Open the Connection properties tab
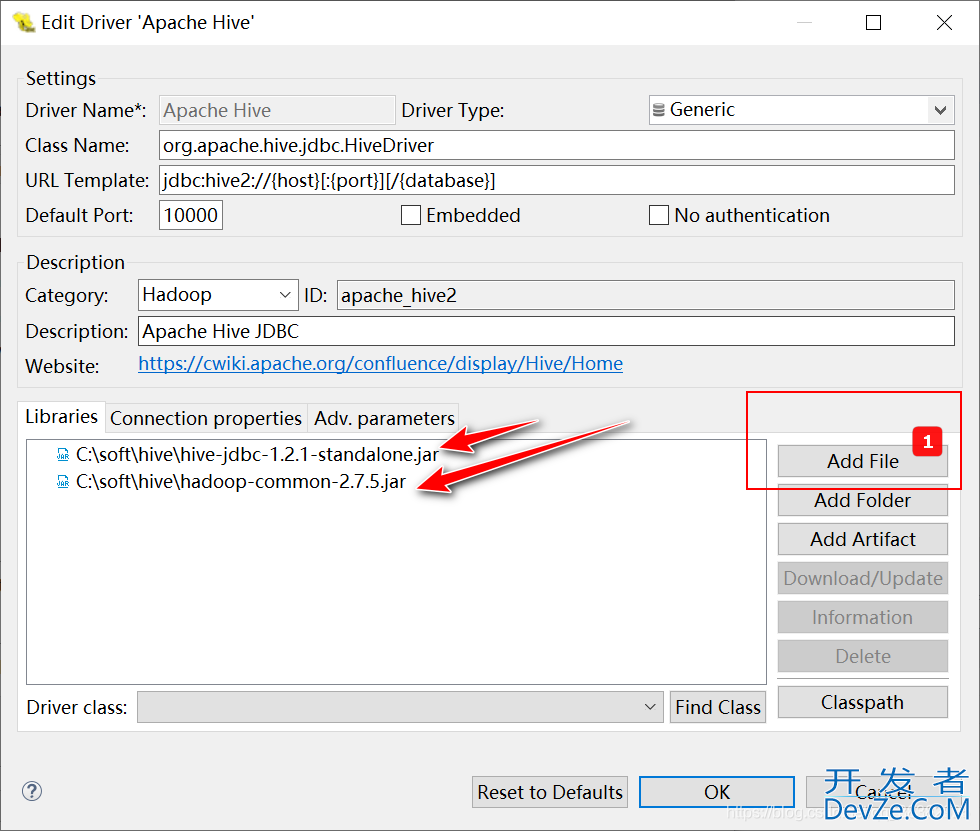 pos(206,418)
